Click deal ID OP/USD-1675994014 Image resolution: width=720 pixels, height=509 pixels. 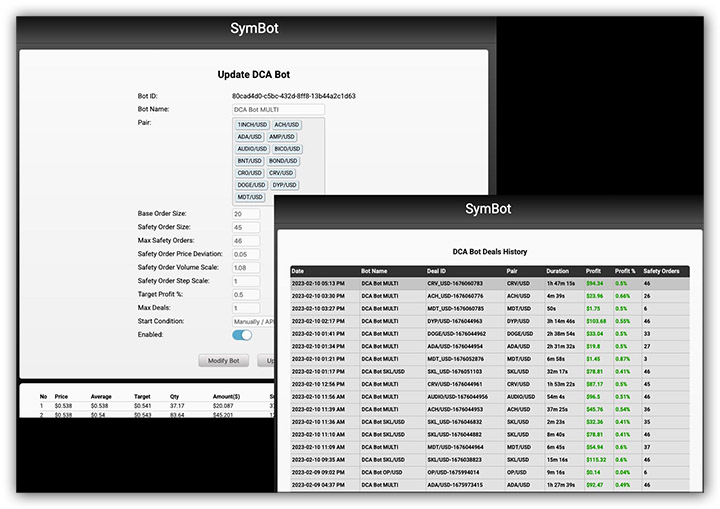pyautogui.click(x=453, y=472)
